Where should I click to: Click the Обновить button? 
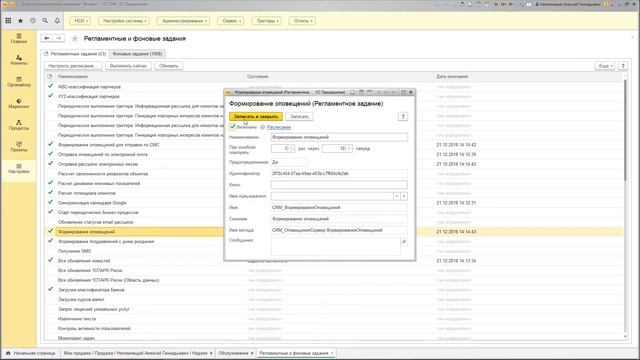[169, 66]
